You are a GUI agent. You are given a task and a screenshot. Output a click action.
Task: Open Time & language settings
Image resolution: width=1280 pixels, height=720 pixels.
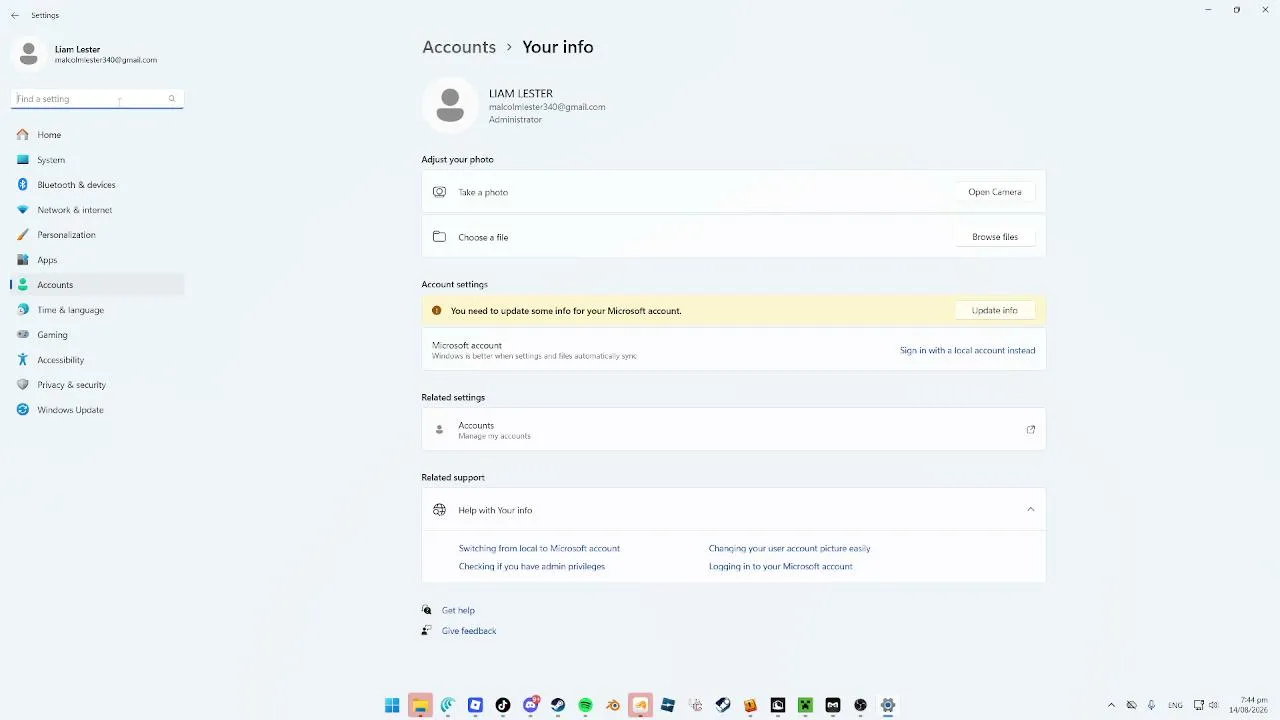[97, 309]
